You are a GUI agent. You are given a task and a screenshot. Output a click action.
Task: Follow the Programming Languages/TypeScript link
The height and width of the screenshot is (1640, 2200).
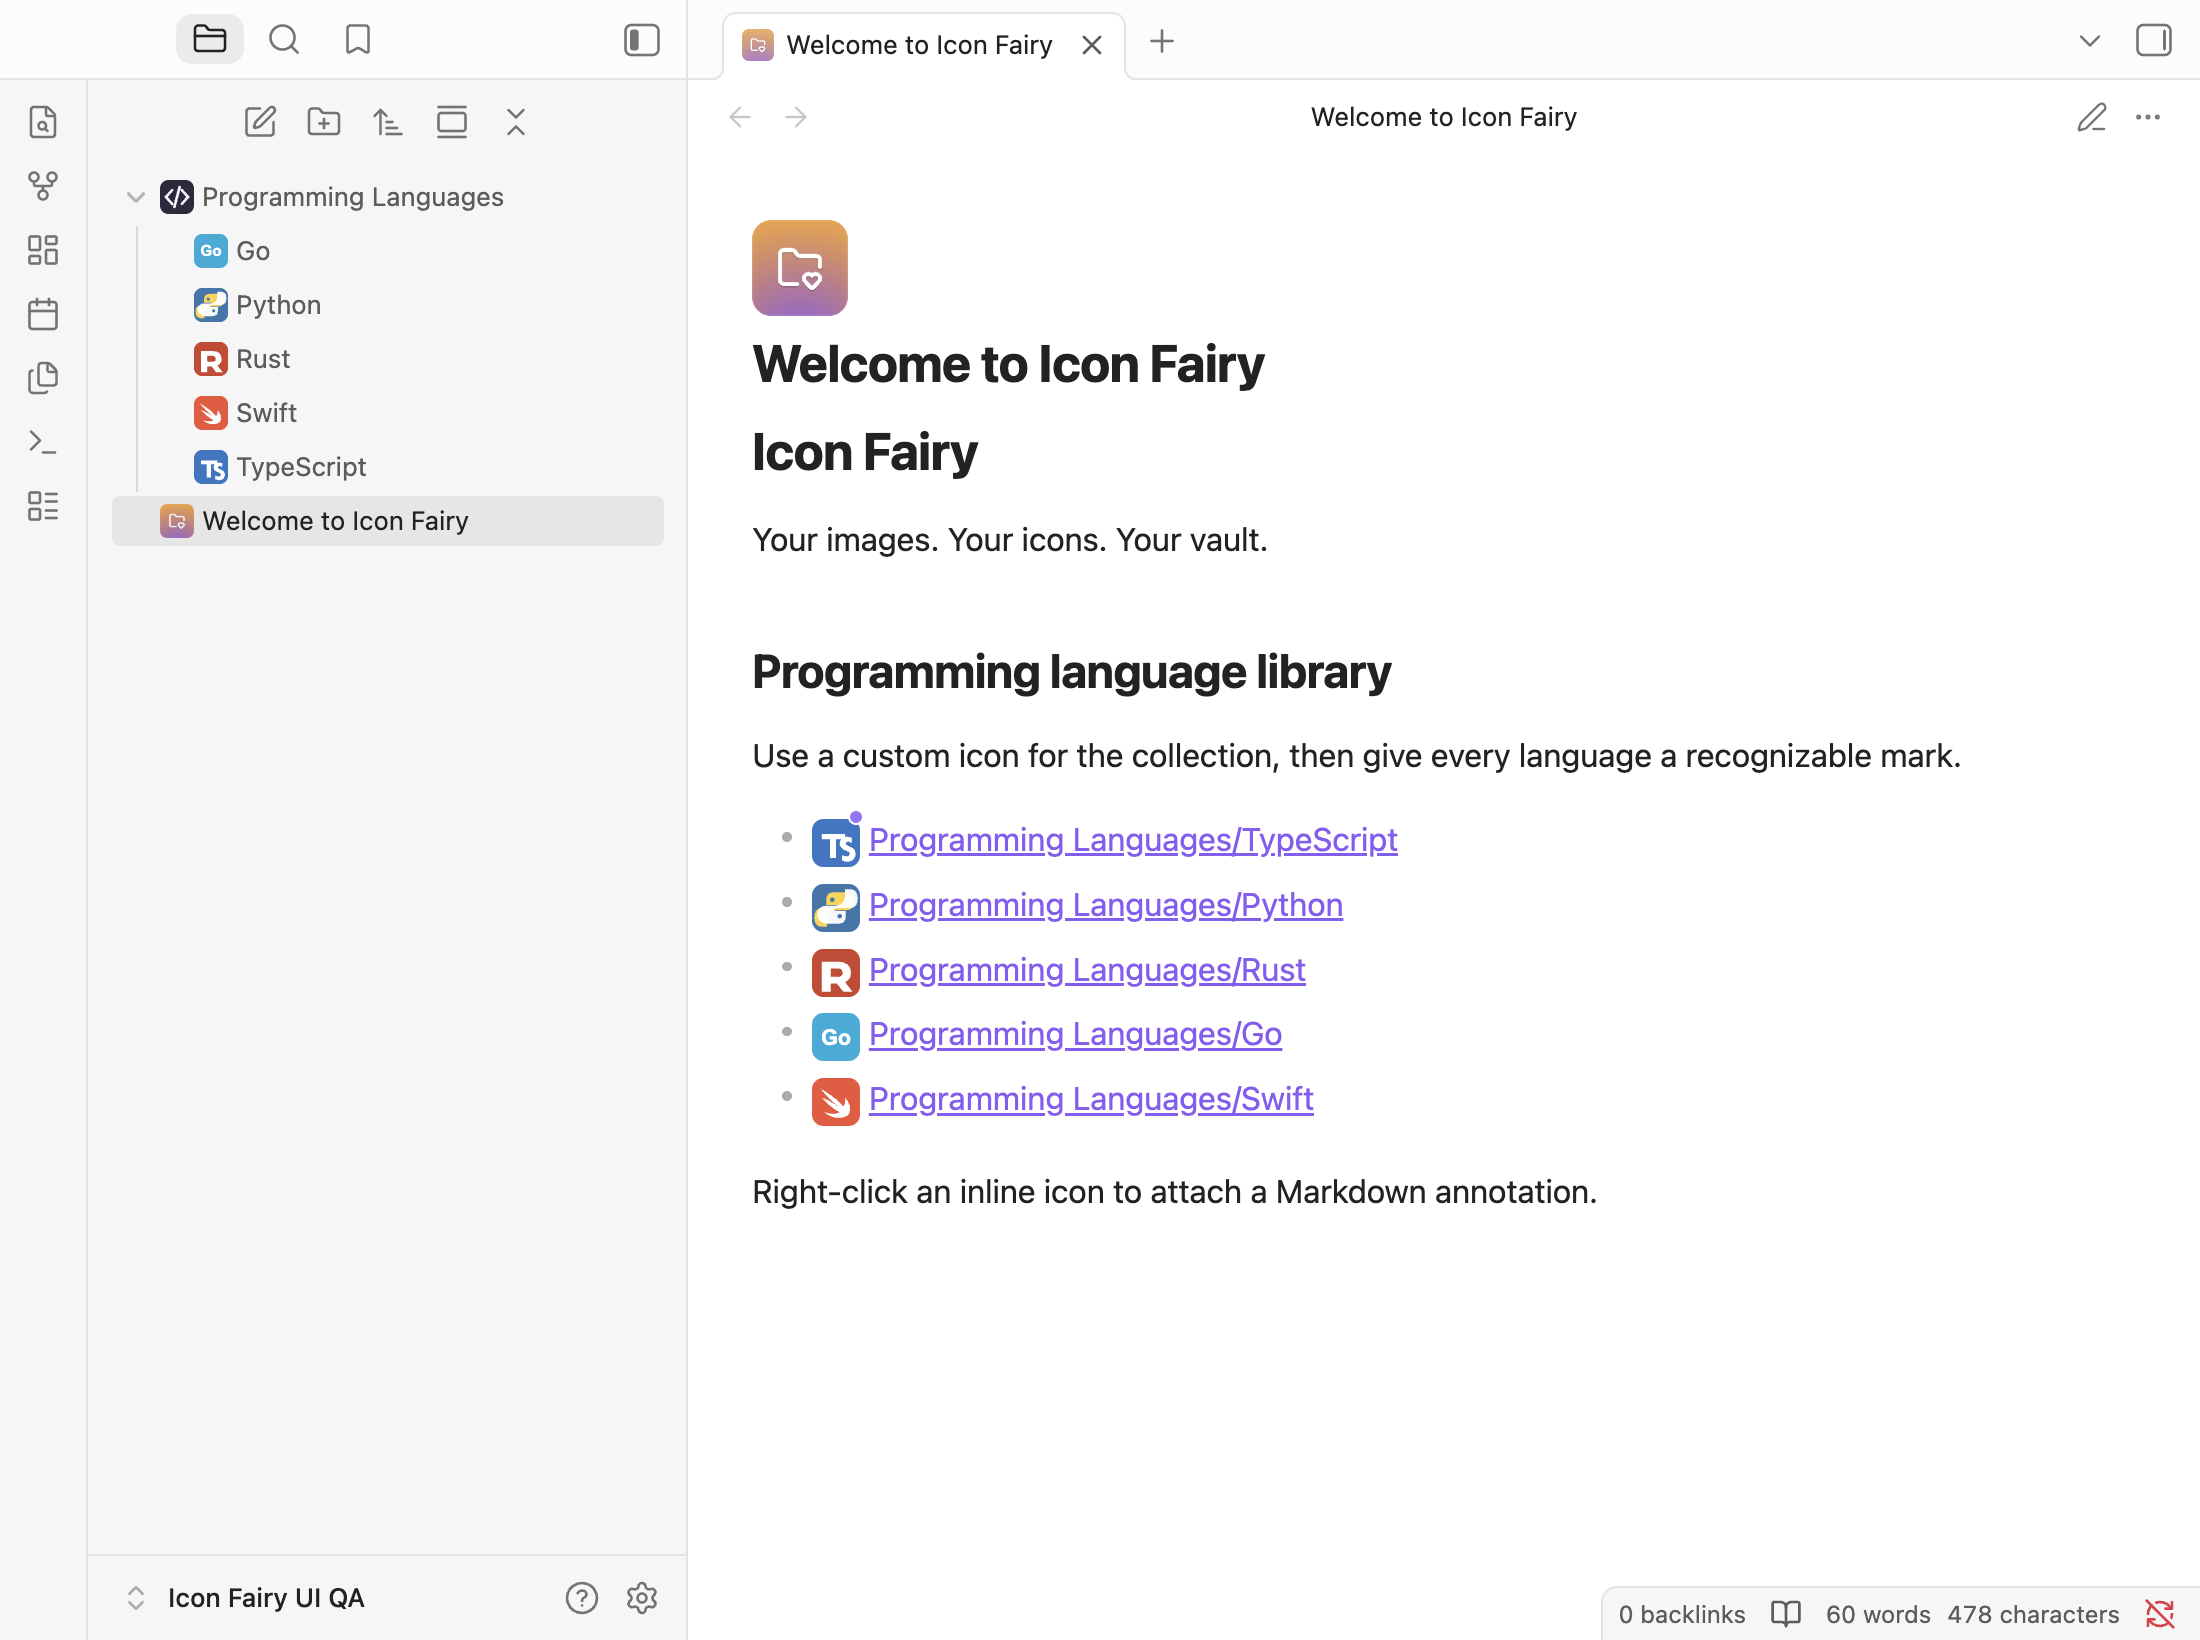[x=1133, y=840]
